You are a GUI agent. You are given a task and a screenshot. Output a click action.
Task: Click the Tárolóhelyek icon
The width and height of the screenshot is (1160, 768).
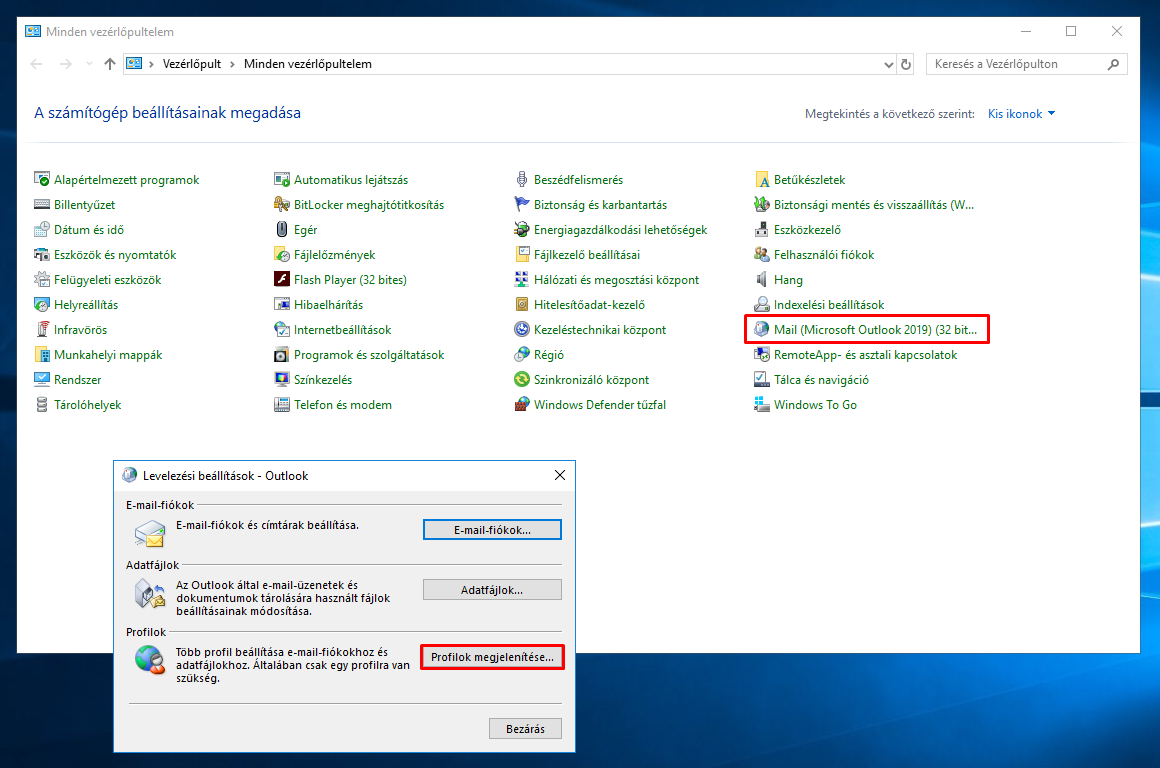point(41,405)
